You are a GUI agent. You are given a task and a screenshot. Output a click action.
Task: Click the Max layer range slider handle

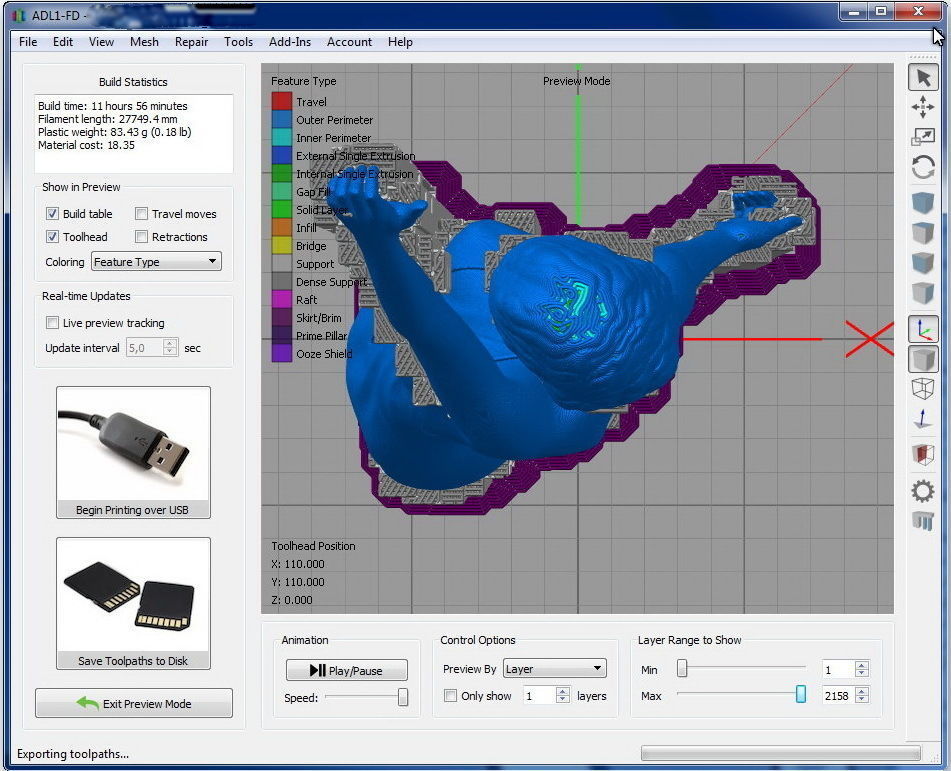[801, 695]
